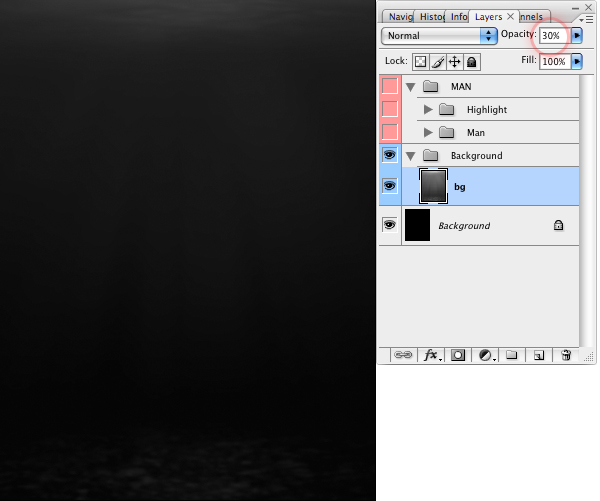The width and height of the screenshot is (600, 501).
Task: Click the Highlight group folder icon
Action: pos(446,109)
